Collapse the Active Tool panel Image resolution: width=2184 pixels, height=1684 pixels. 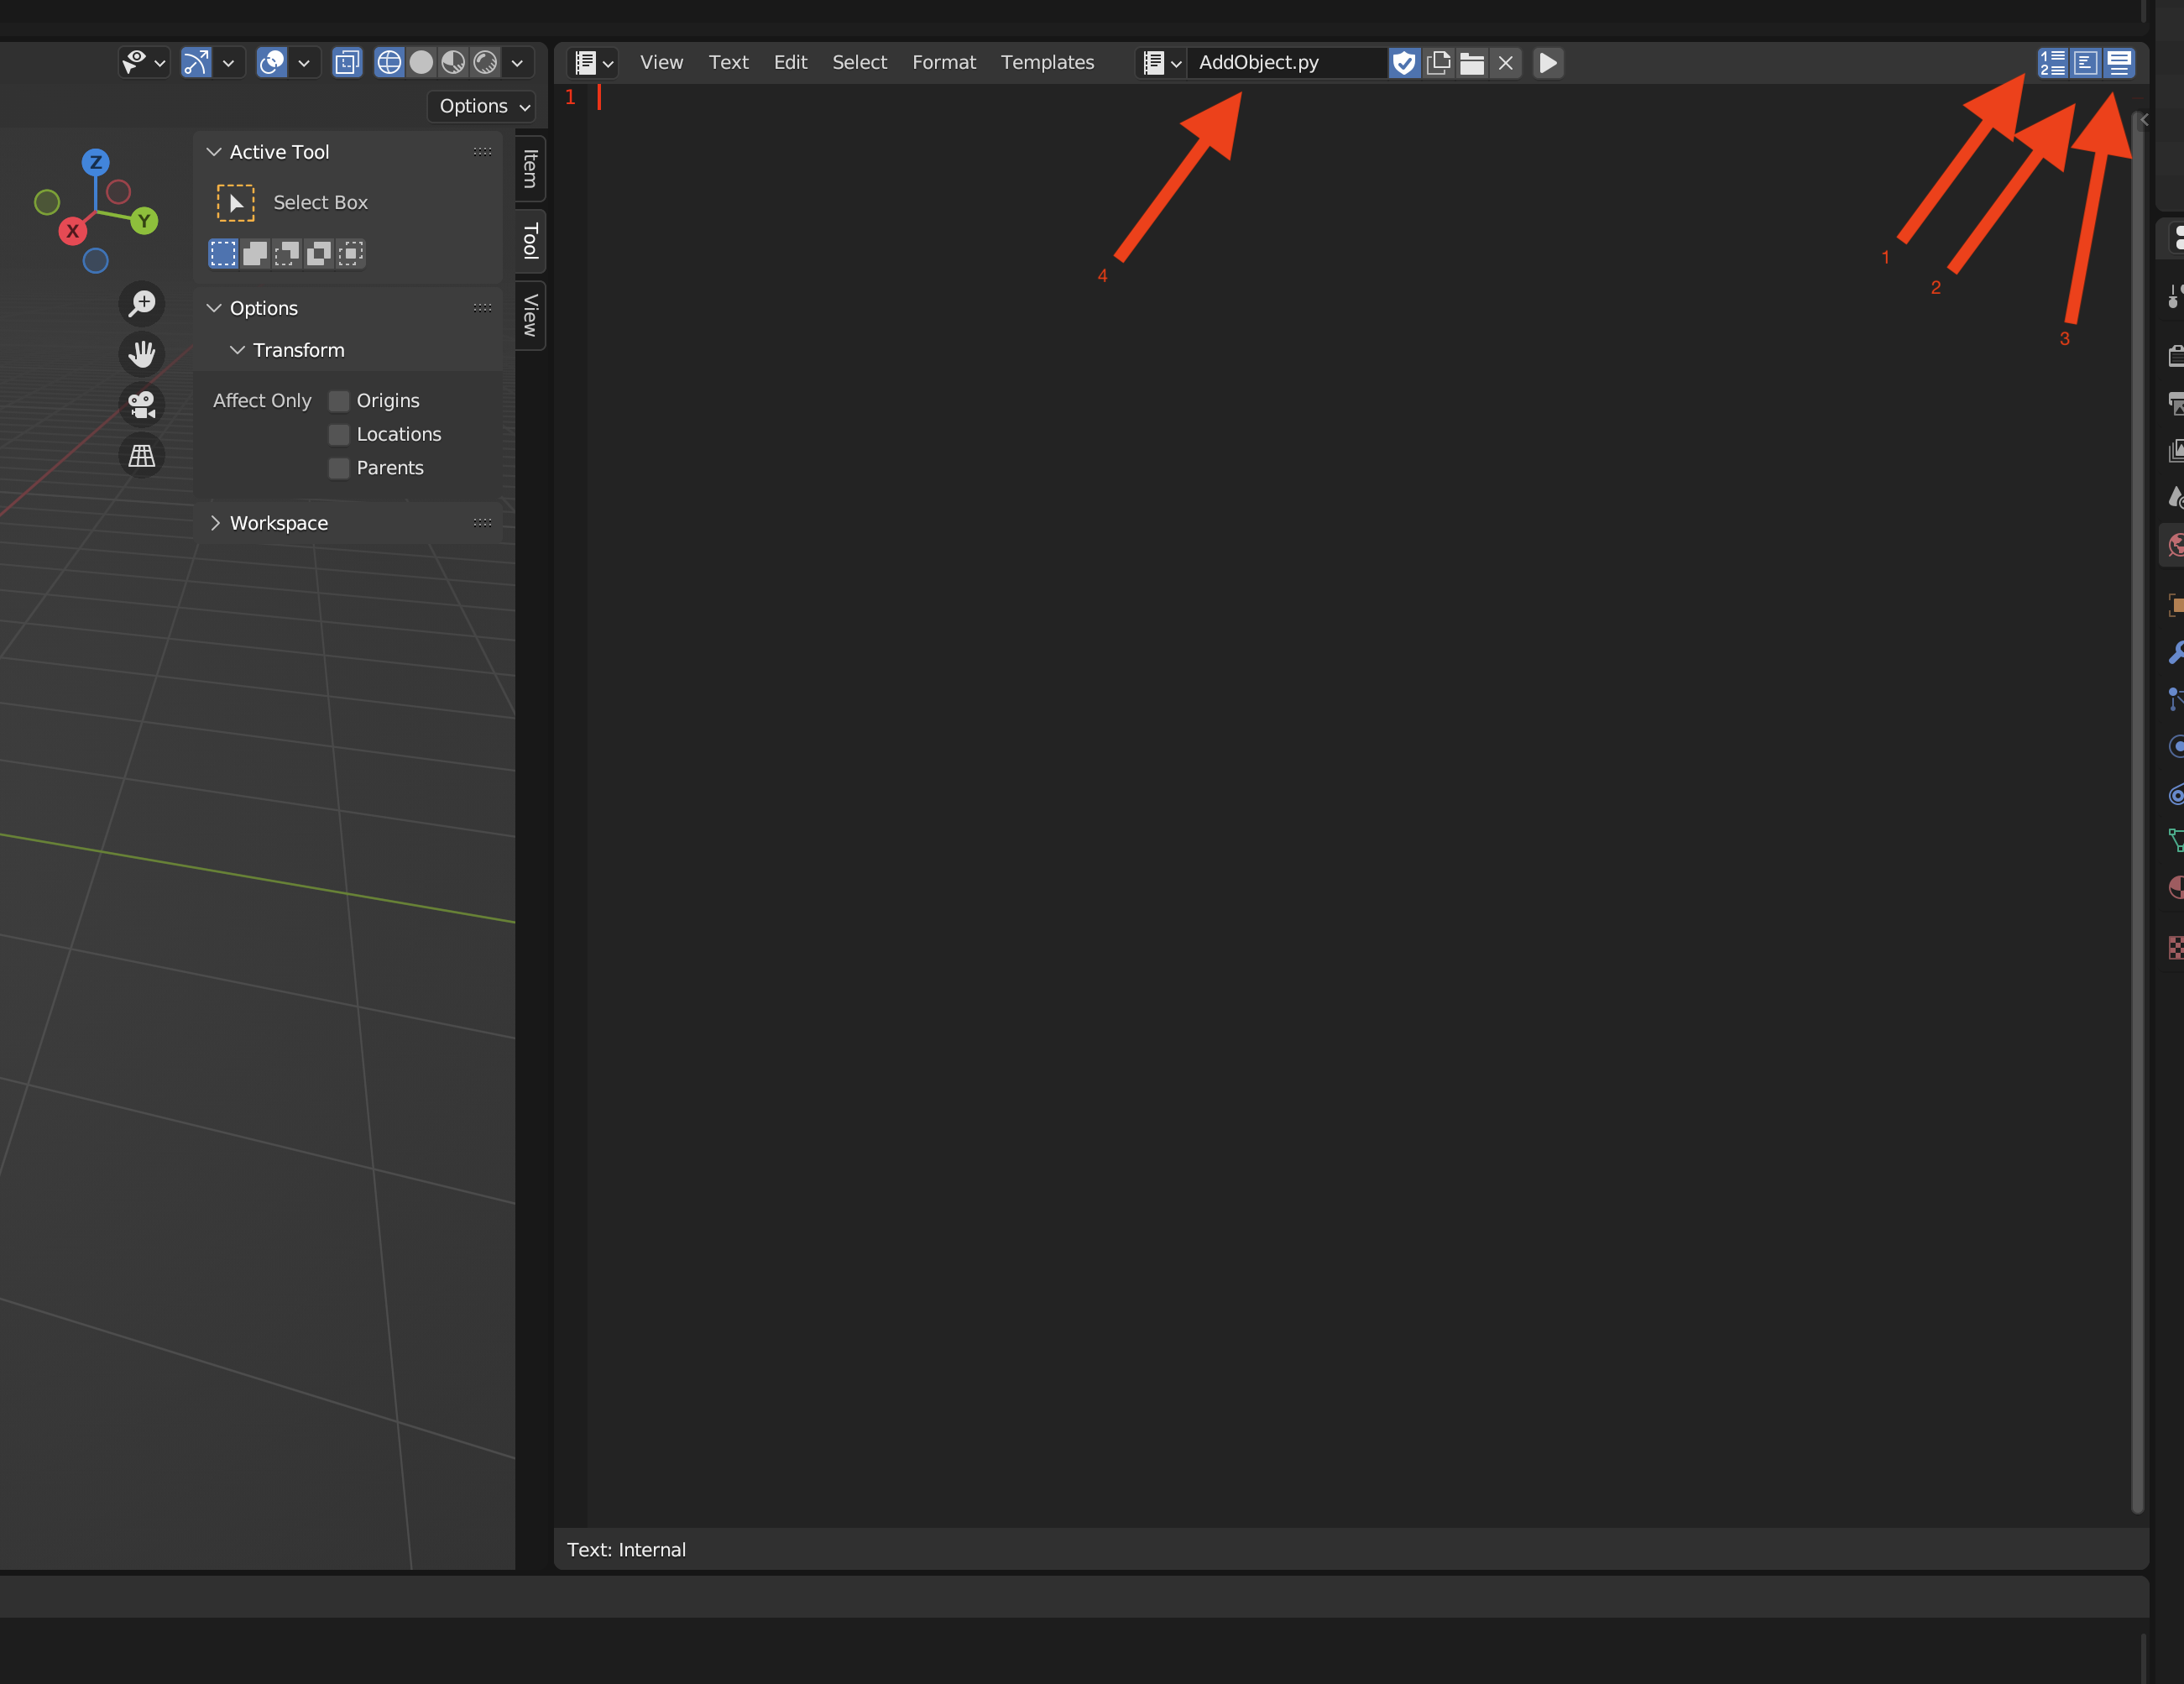pos(213,152)
